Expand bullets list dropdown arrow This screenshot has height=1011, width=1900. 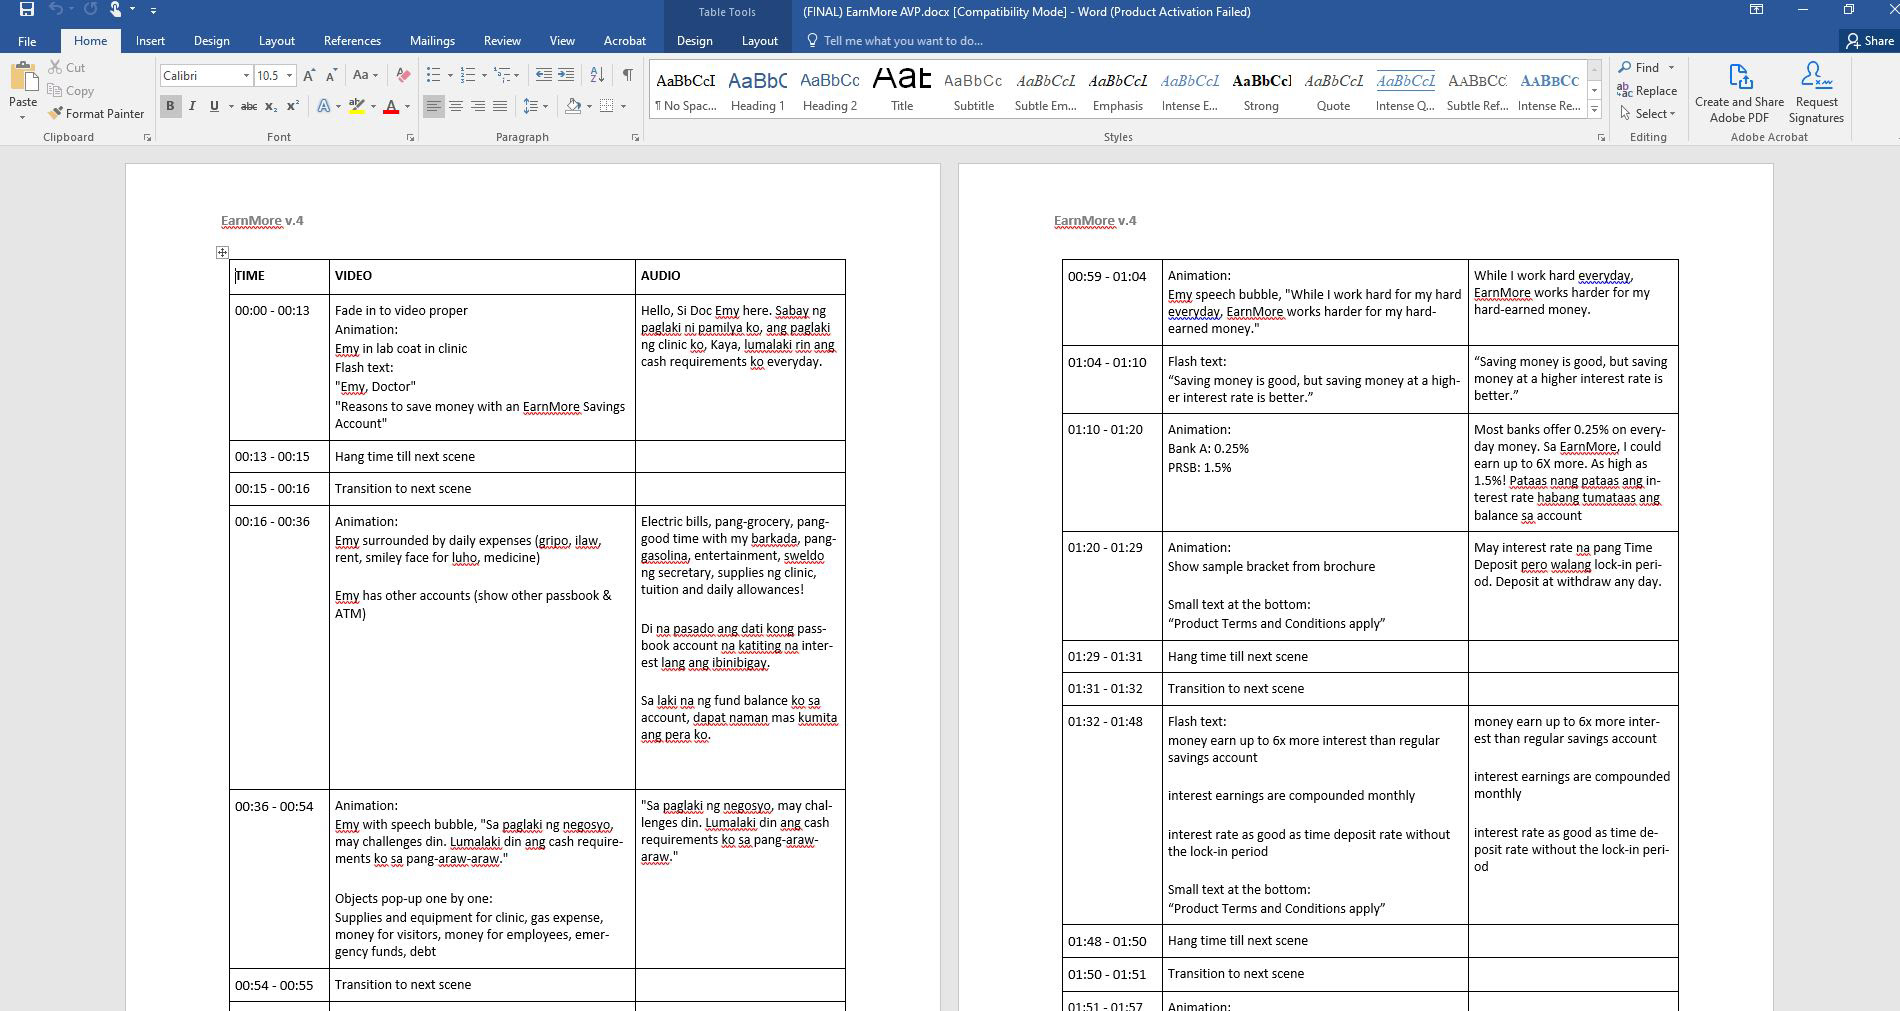click(450, 75)
